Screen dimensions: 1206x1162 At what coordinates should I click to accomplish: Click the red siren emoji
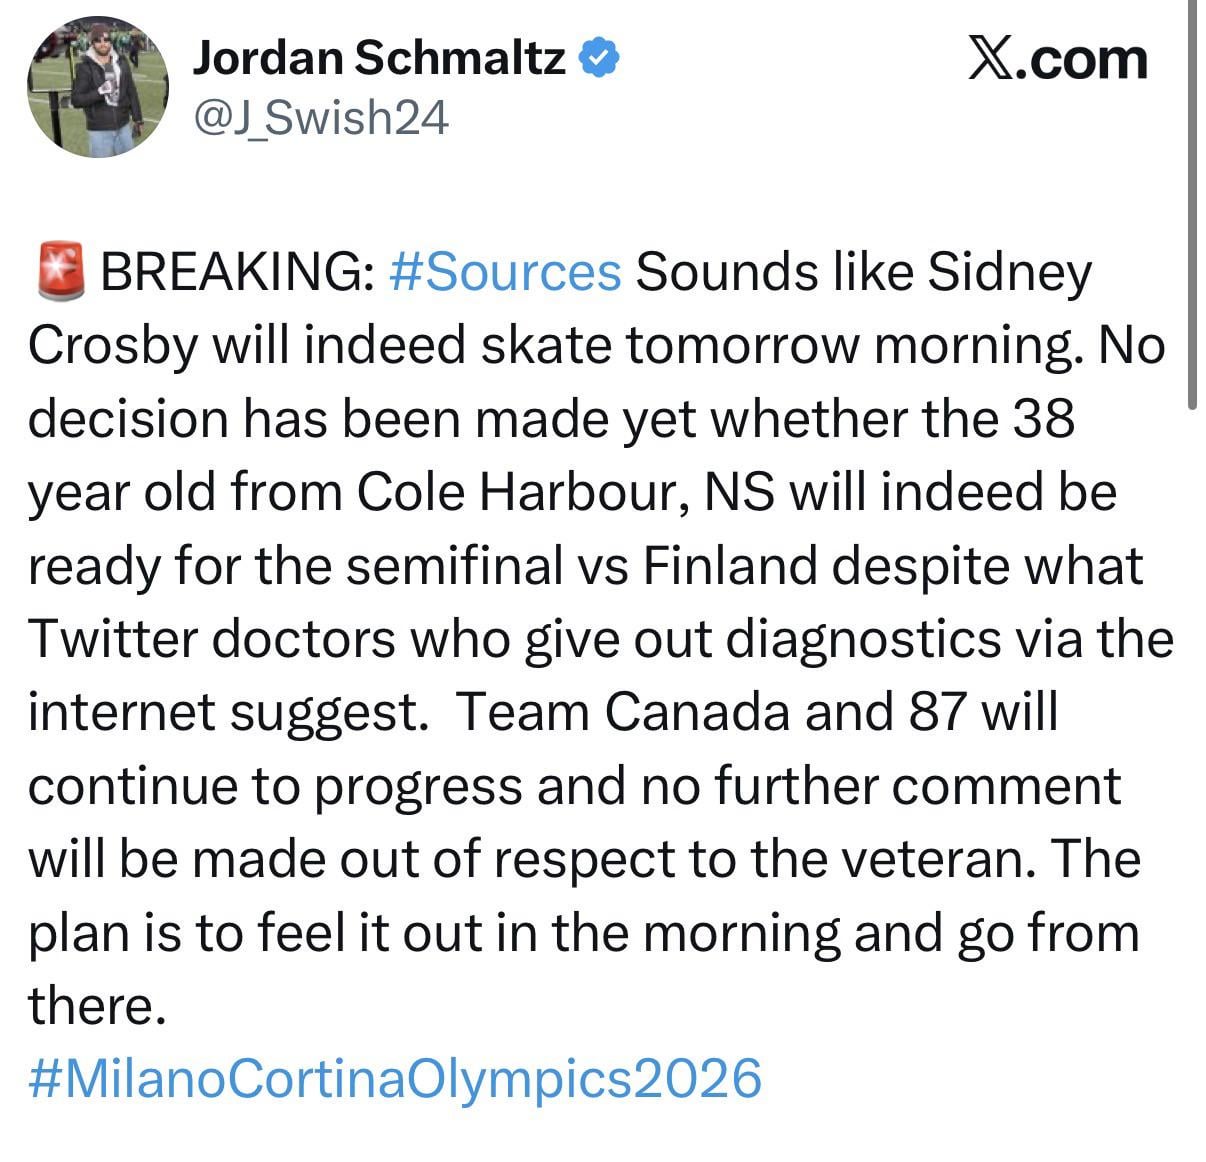pos(60,272)
